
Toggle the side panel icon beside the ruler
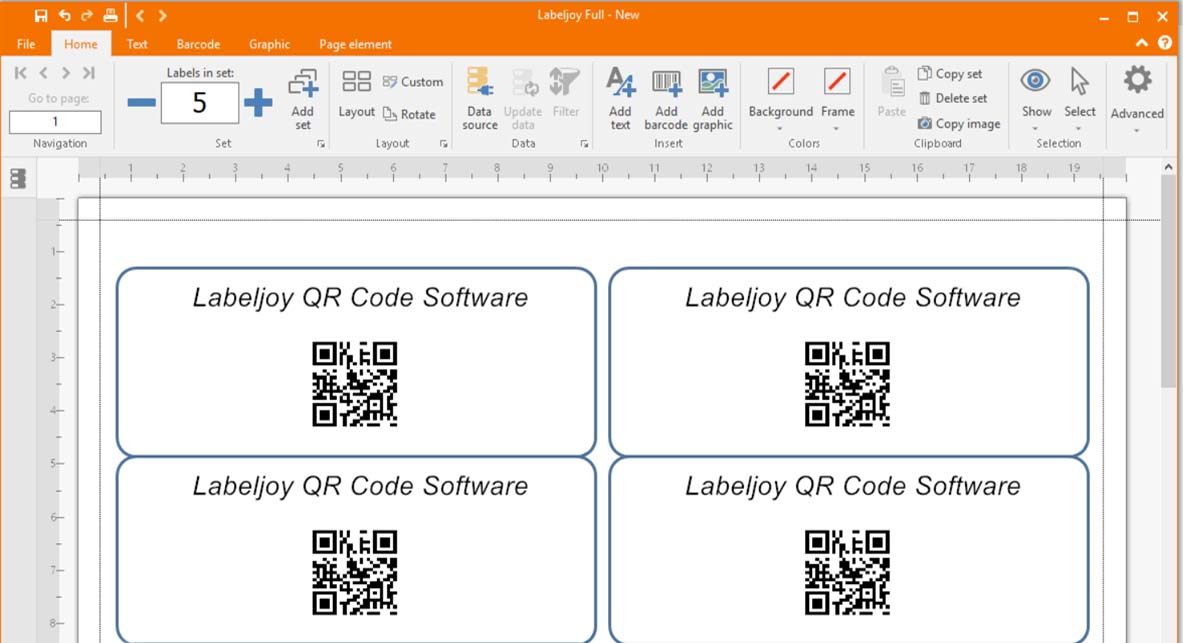click(18, 178)
